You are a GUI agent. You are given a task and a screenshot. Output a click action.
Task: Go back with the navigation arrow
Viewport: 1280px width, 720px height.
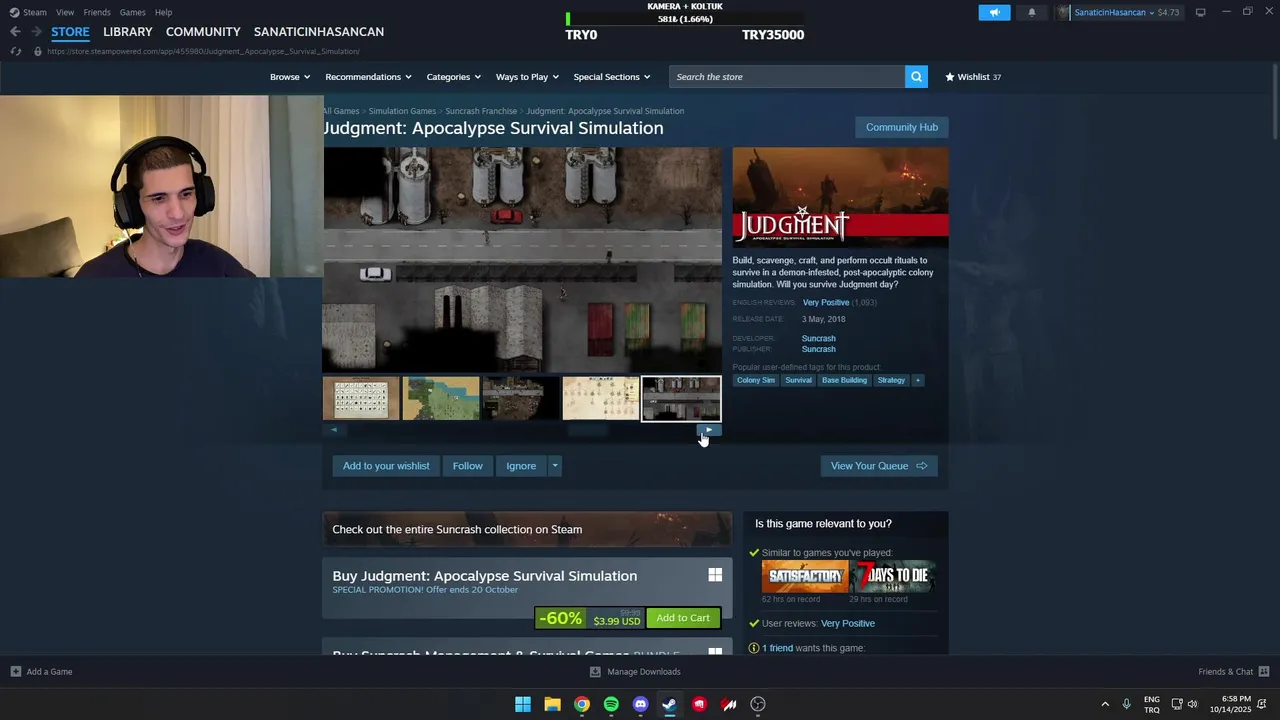click(15, 32)
